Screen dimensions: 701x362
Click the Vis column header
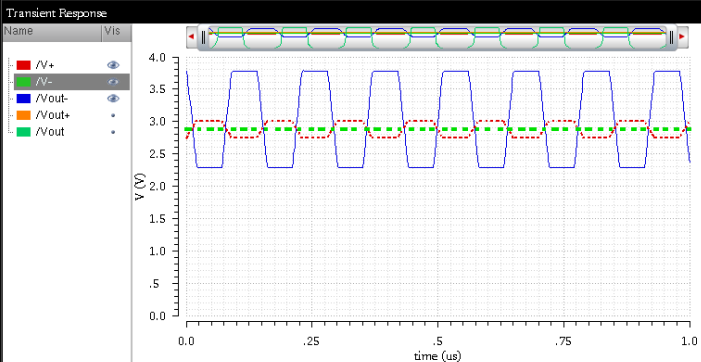coord(117,33)
